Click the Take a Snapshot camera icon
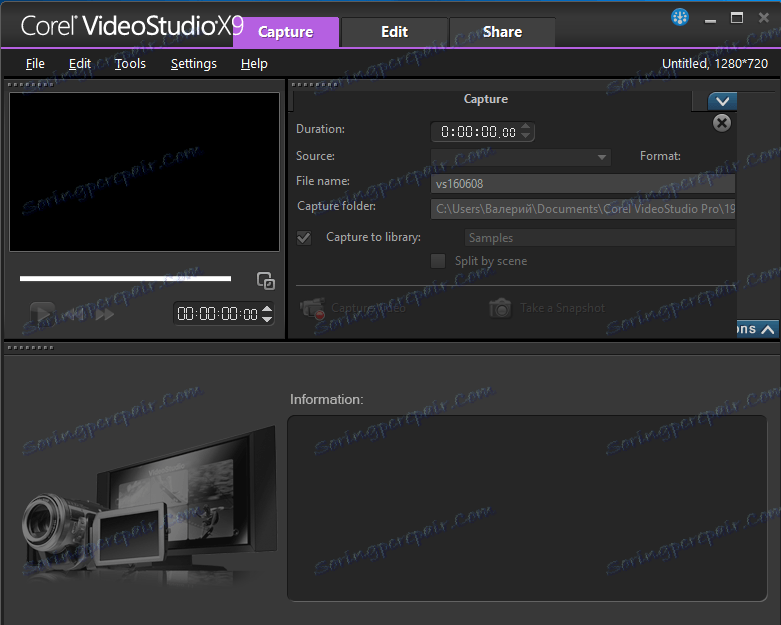 click(x=500, y=308)
